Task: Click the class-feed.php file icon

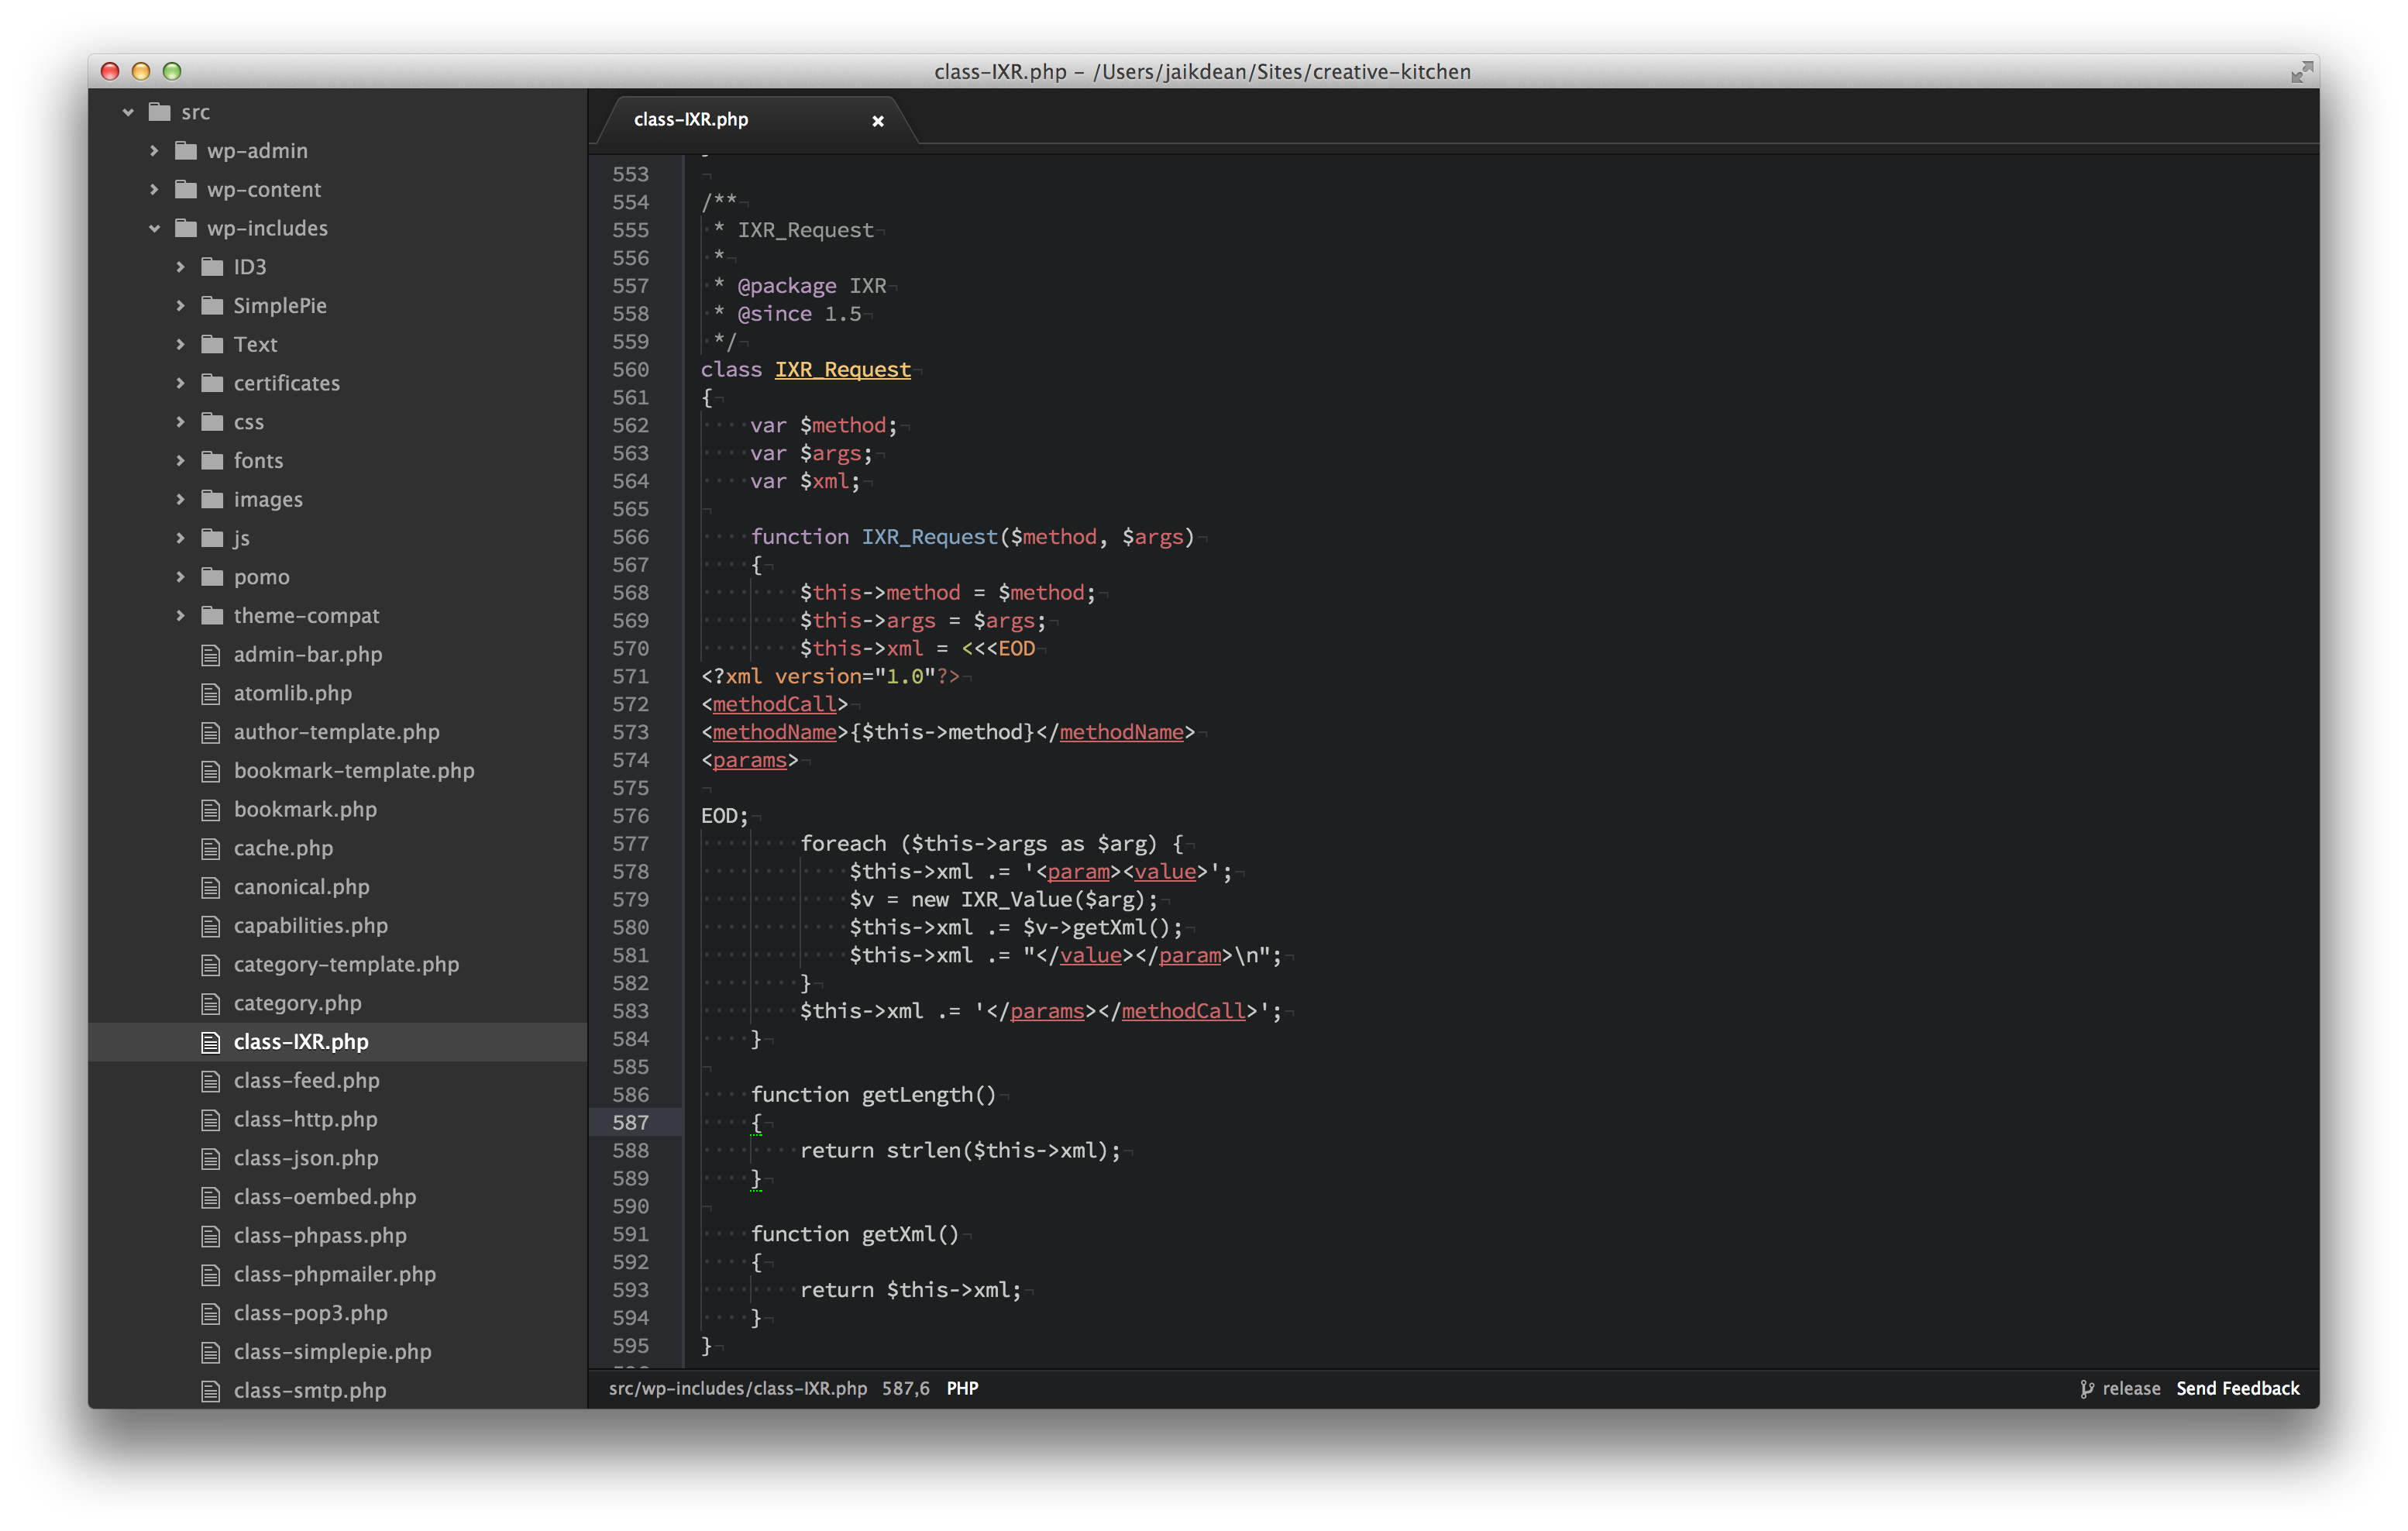Action: [211, 1081]
